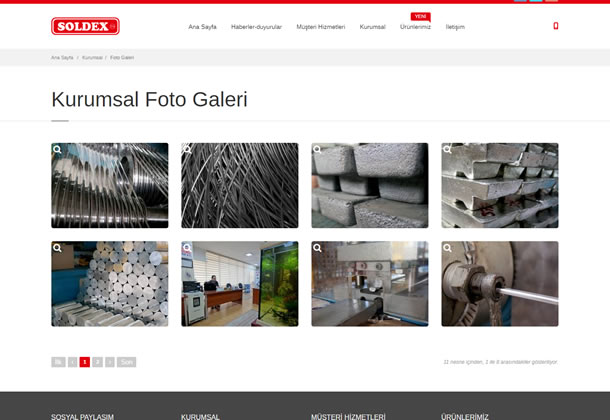Click the SOLDEX logo
This screenshot has height=420, width=610.
point(85,26)
